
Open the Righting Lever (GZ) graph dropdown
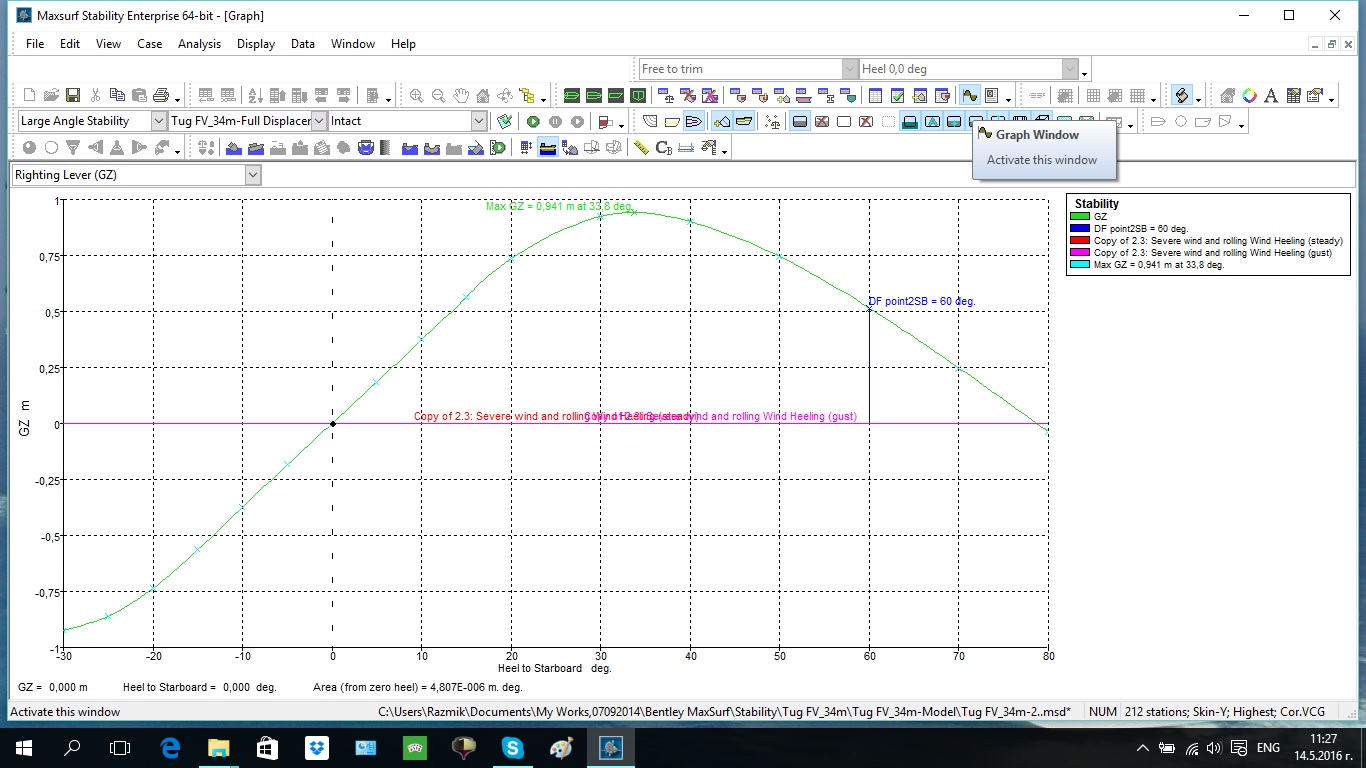click(x=253, y=175)
